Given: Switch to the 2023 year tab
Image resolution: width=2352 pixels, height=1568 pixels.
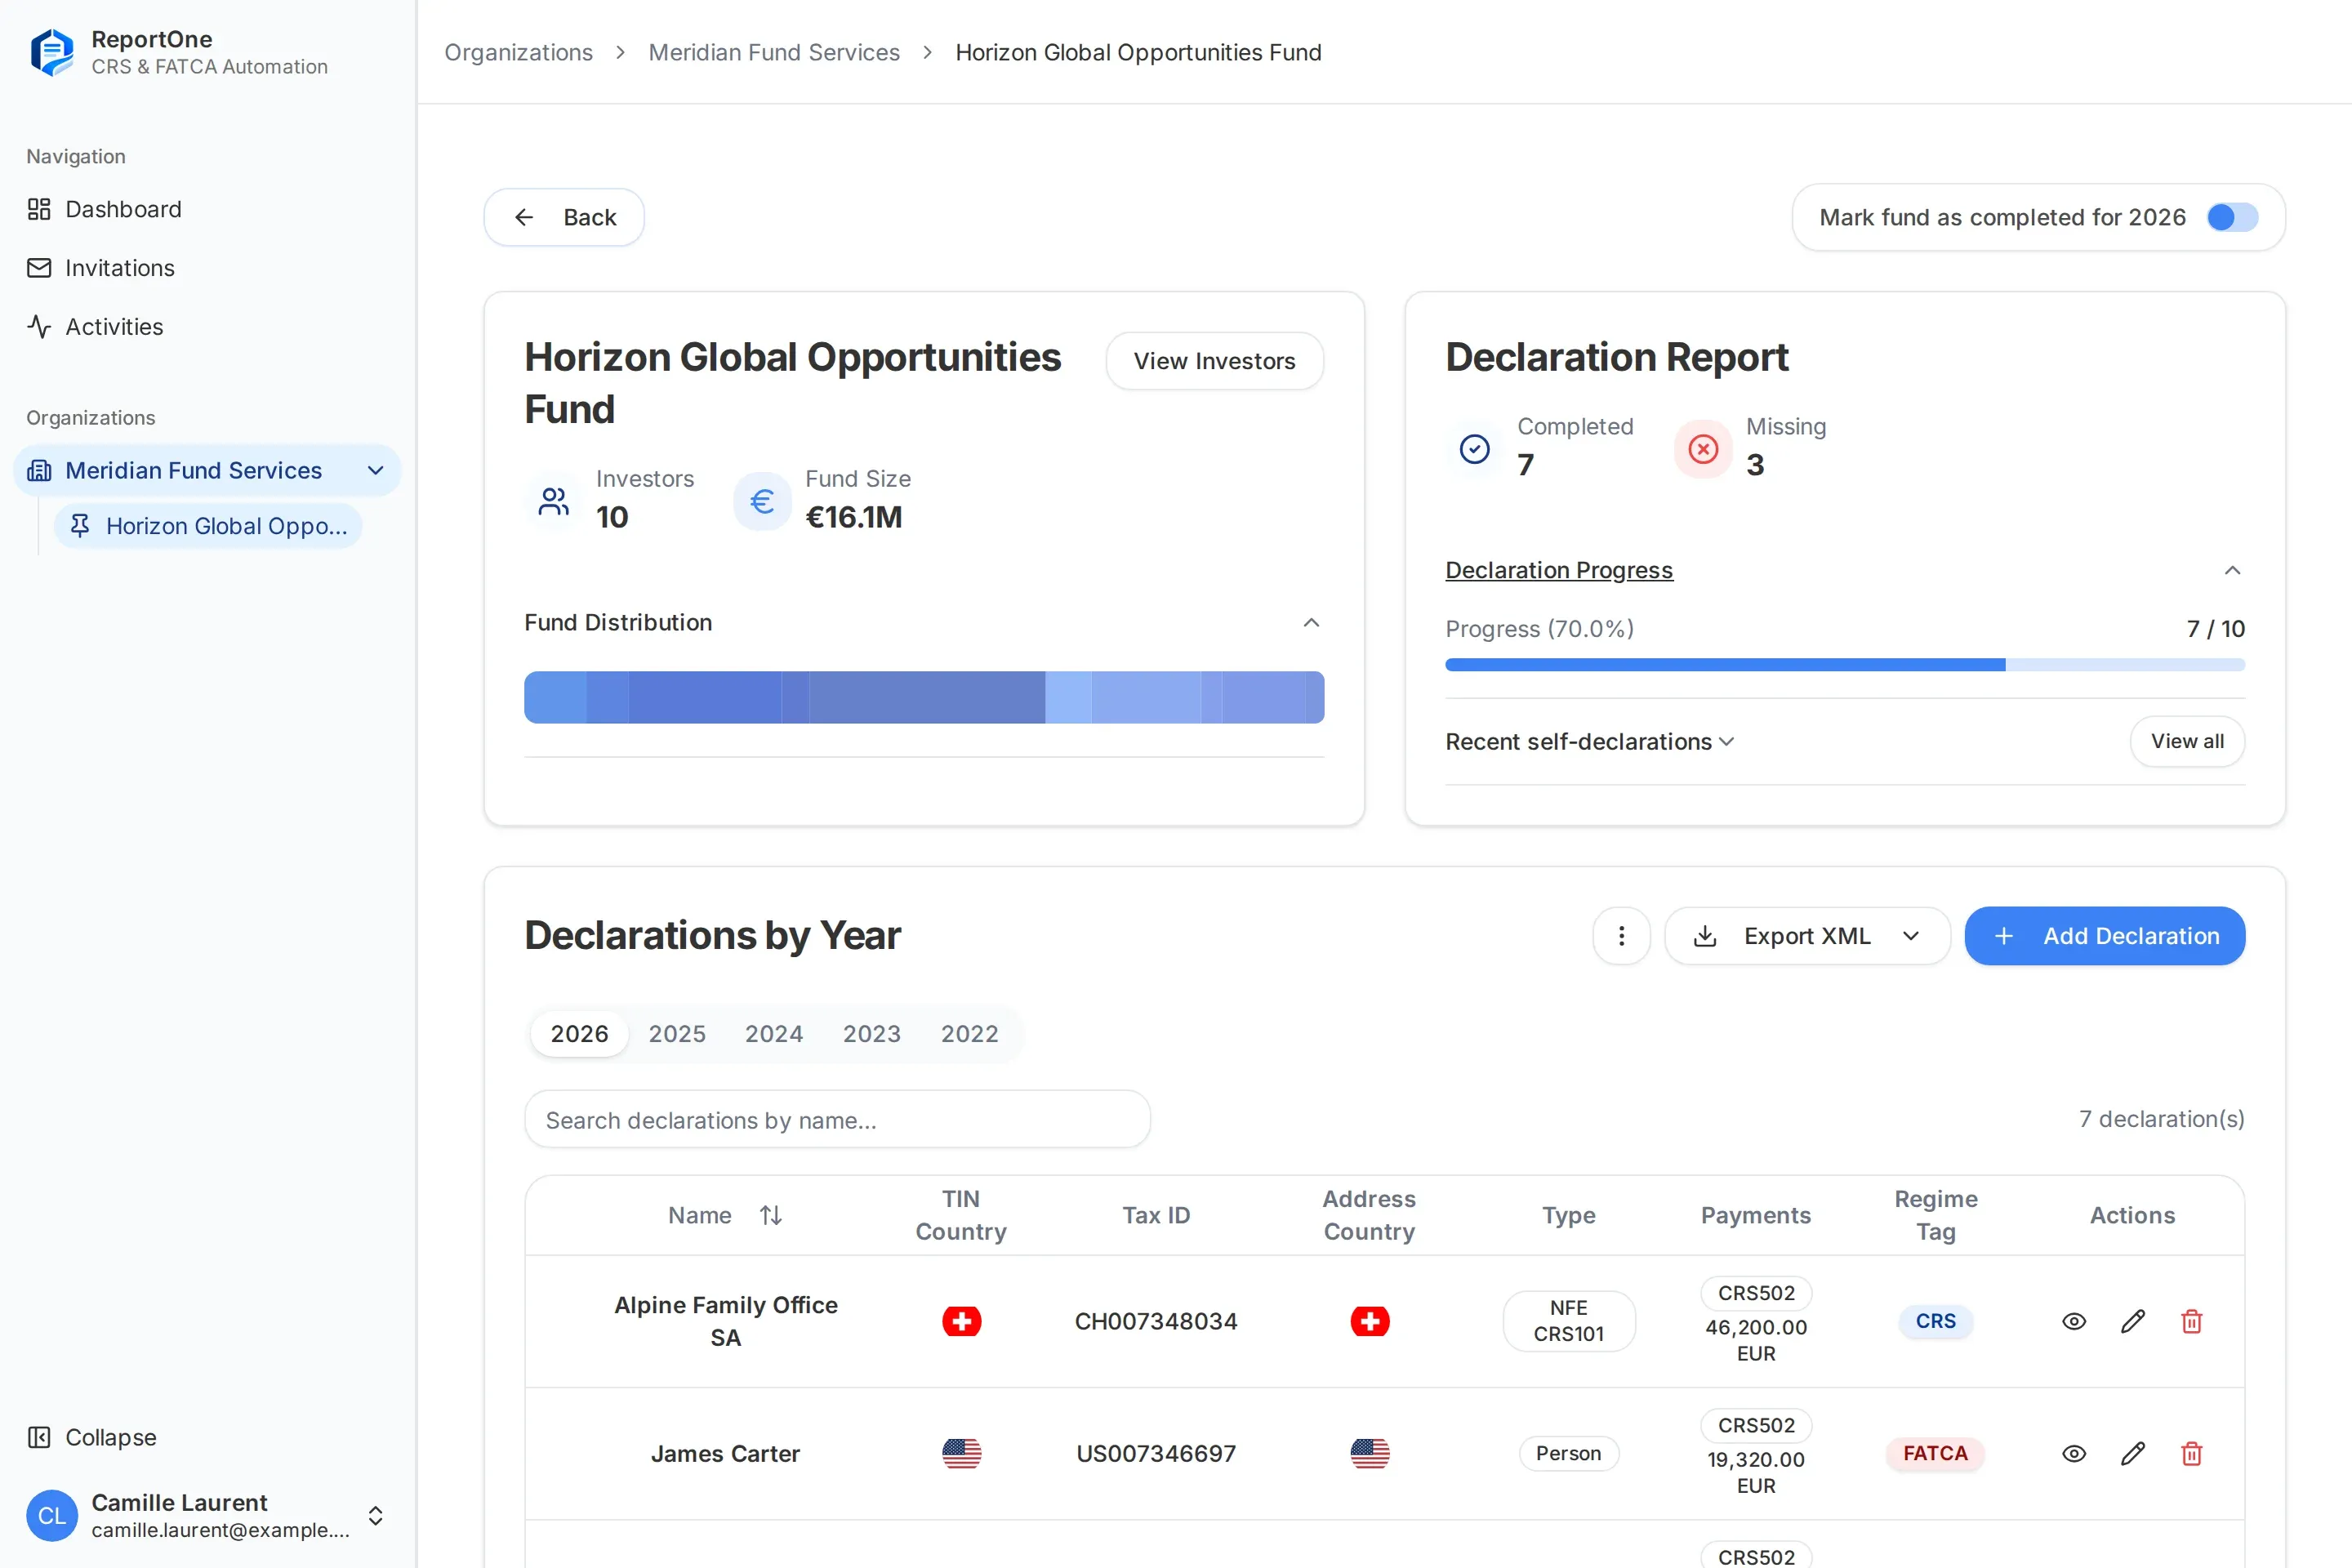Looking at the screenshot, I should (x=872, y=1033).
